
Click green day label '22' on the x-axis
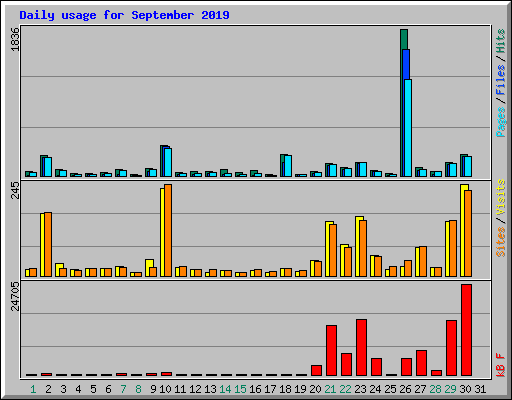tap(345, 389)
